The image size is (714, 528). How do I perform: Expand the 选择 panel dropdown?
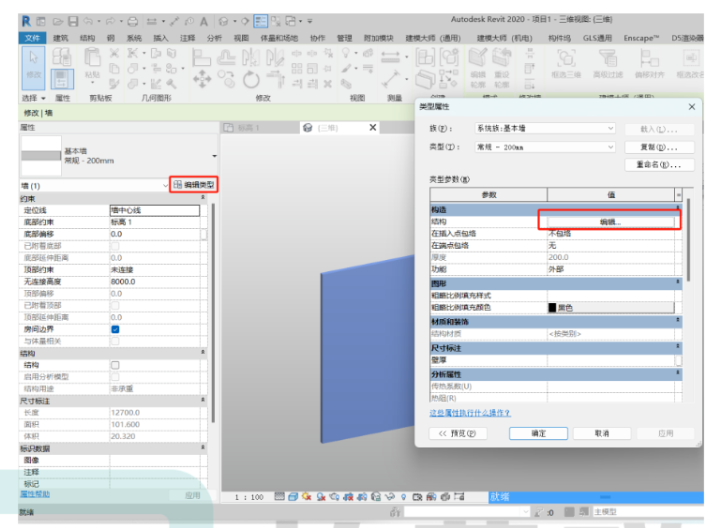click(x=43, y=98)
